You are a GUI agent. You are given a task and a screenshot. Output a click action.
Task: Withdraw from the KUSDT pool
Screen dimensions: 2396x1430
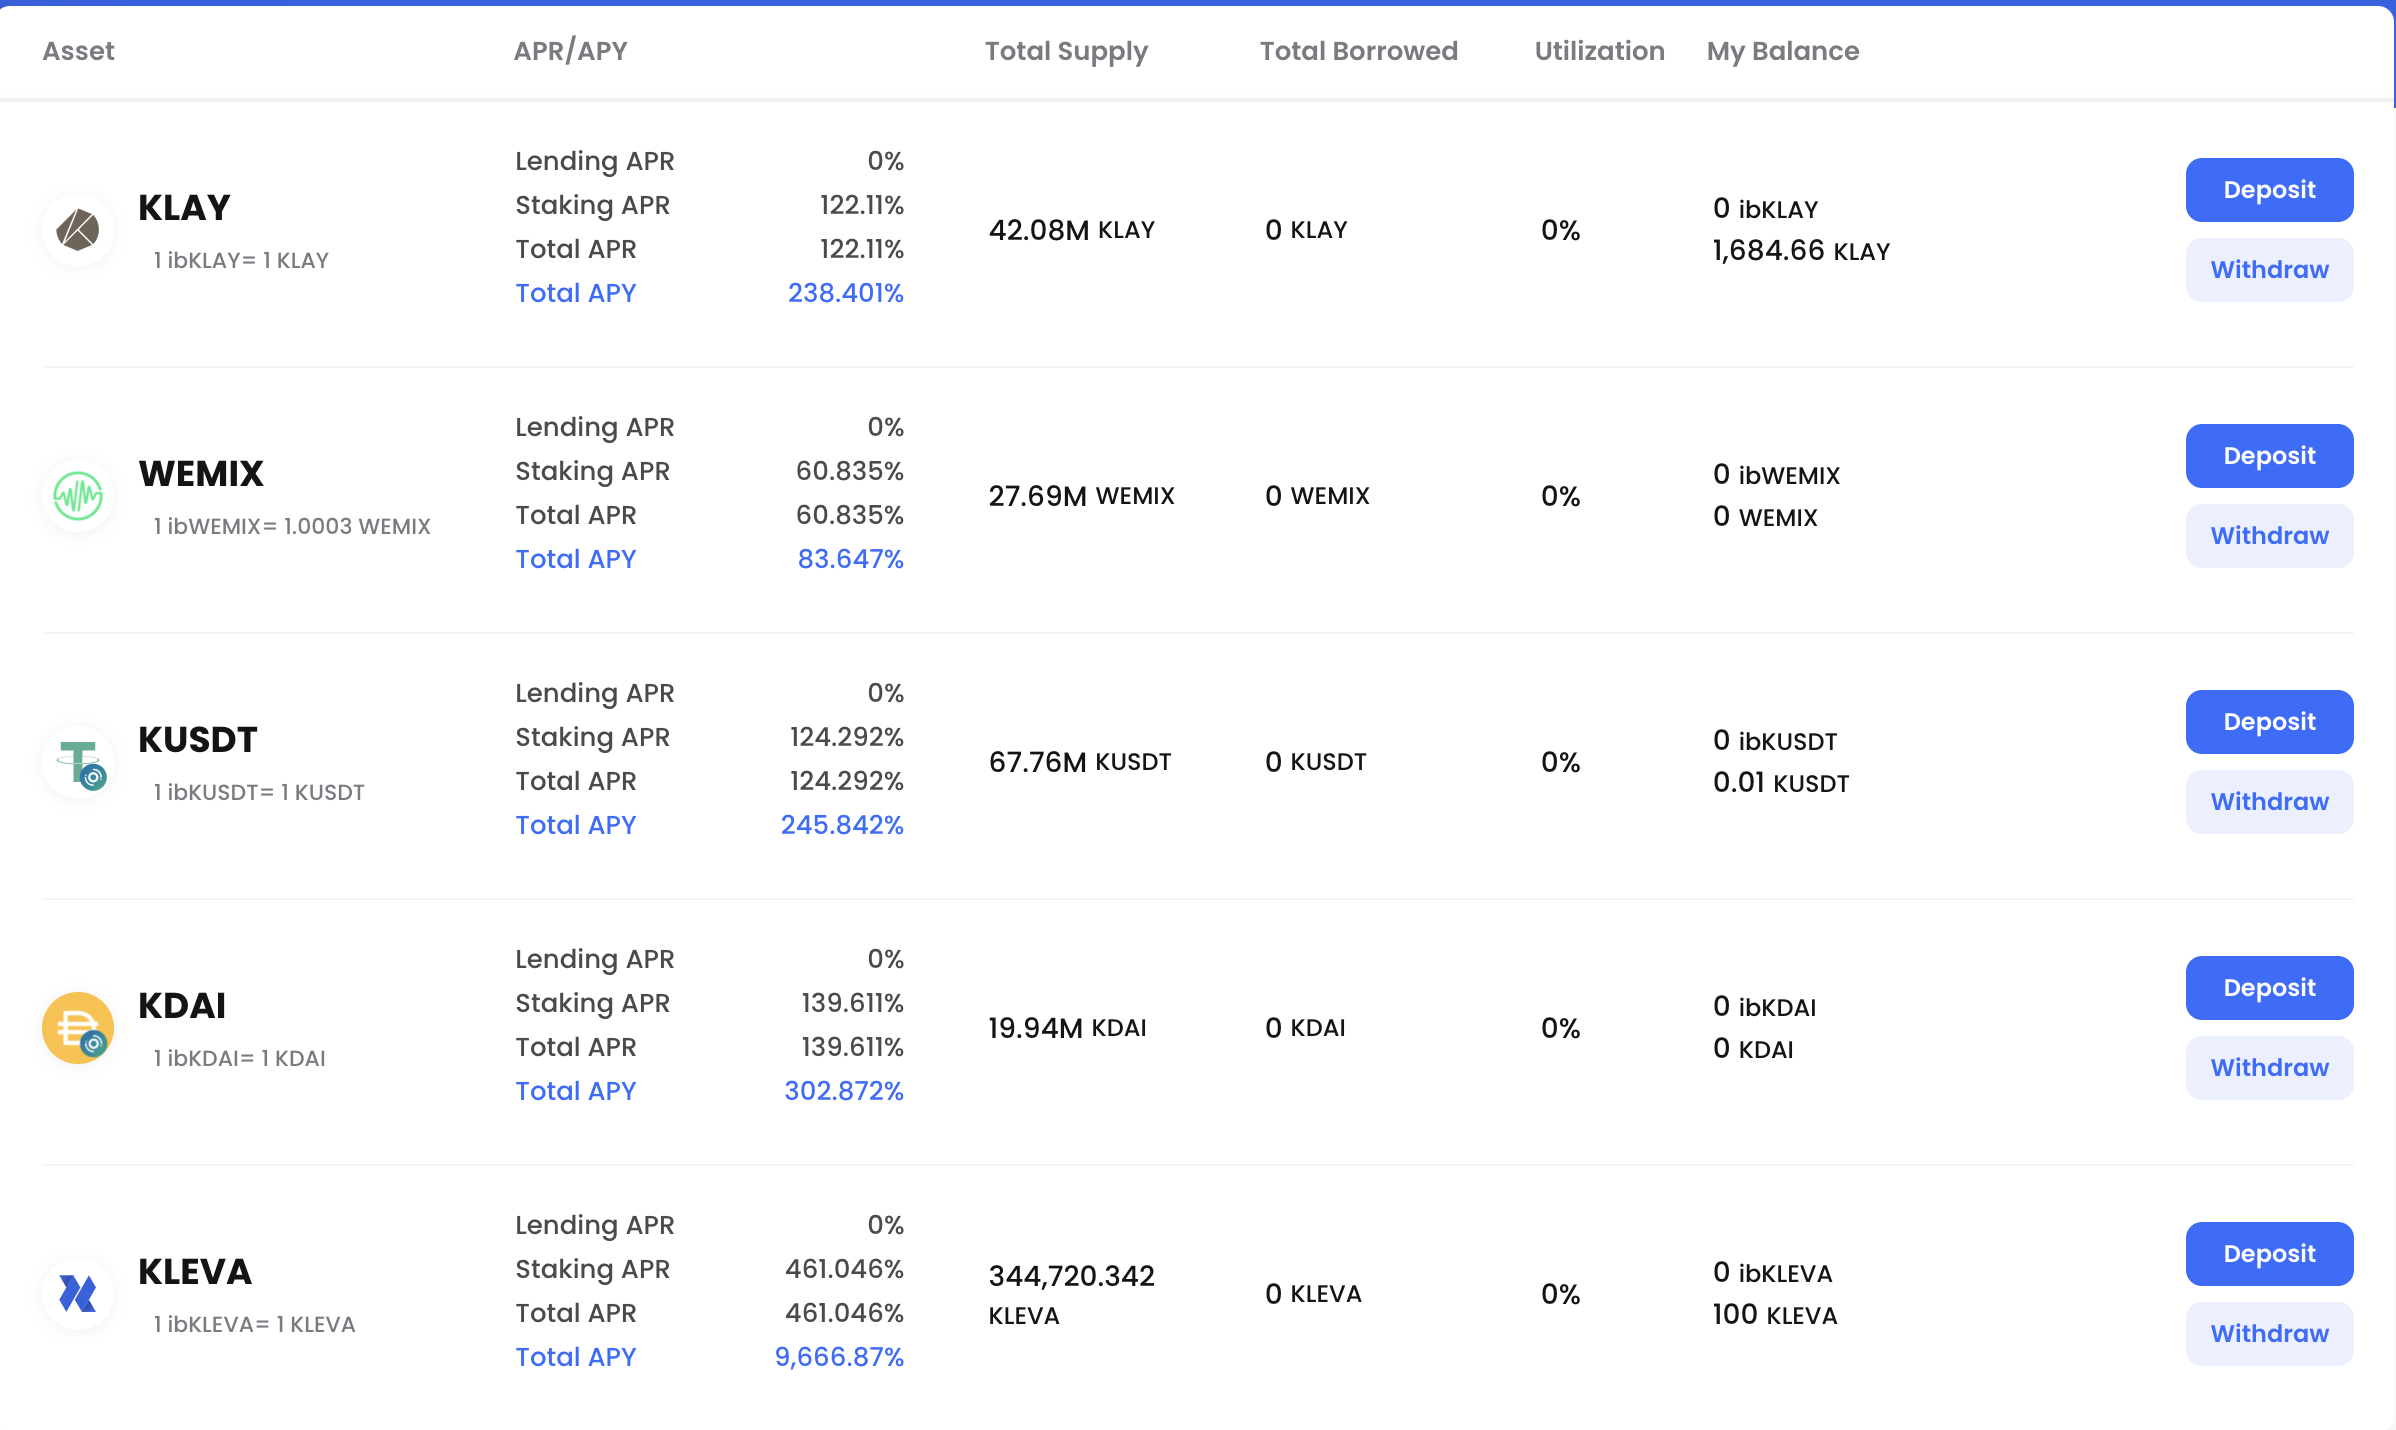2269,802
